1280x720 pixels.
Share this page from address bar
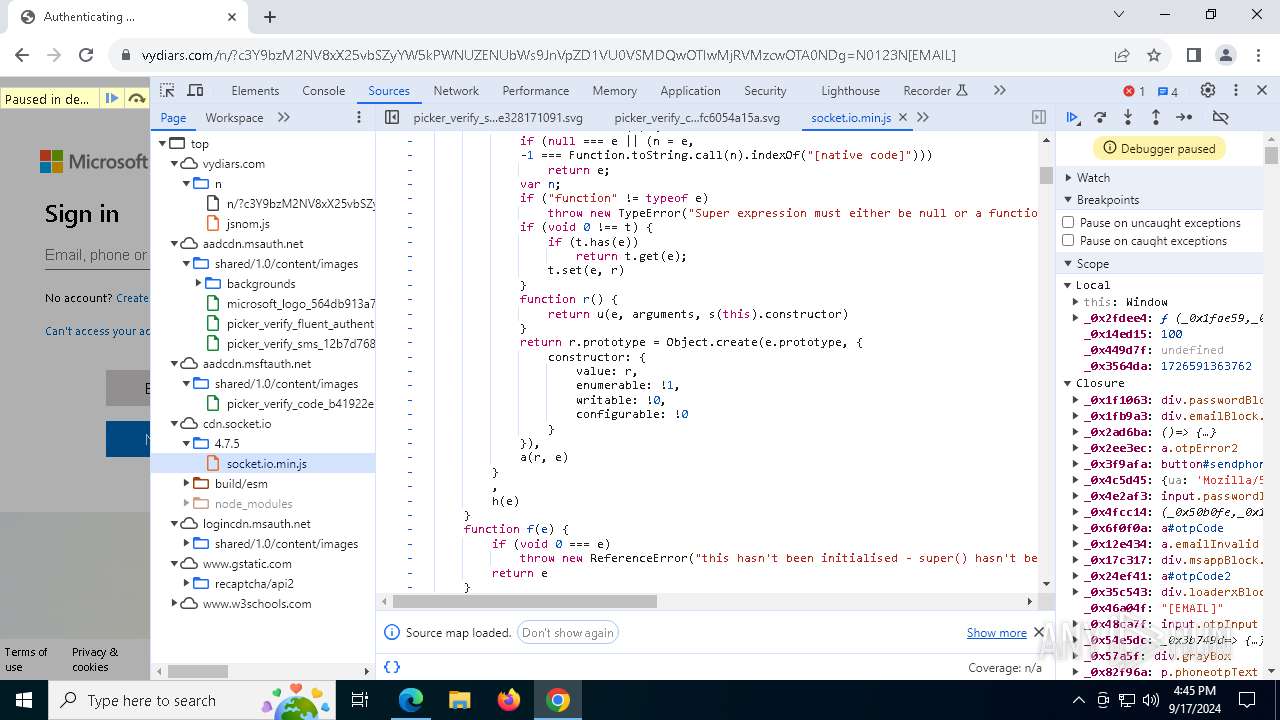click(1122, 55)
